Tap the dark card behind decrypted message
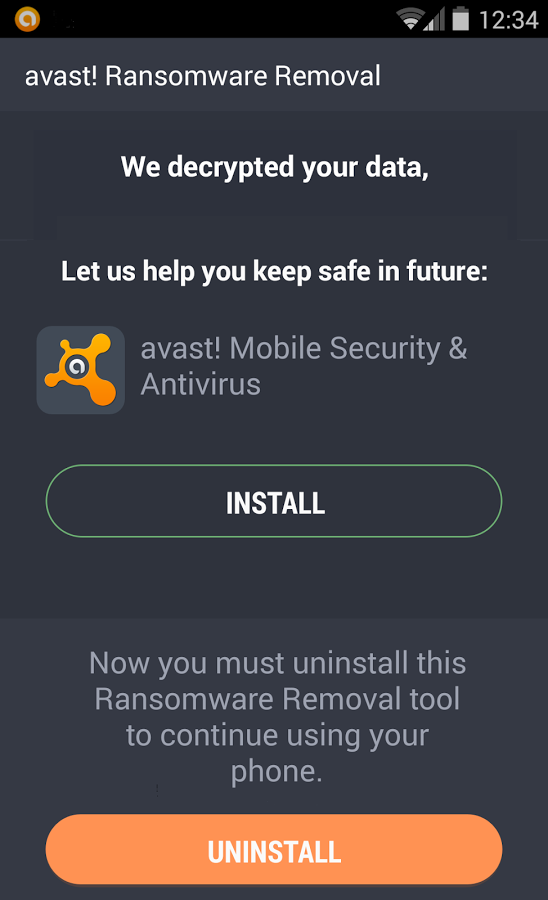This screenshot has height=900, width=548. click(x=275, y=185)
